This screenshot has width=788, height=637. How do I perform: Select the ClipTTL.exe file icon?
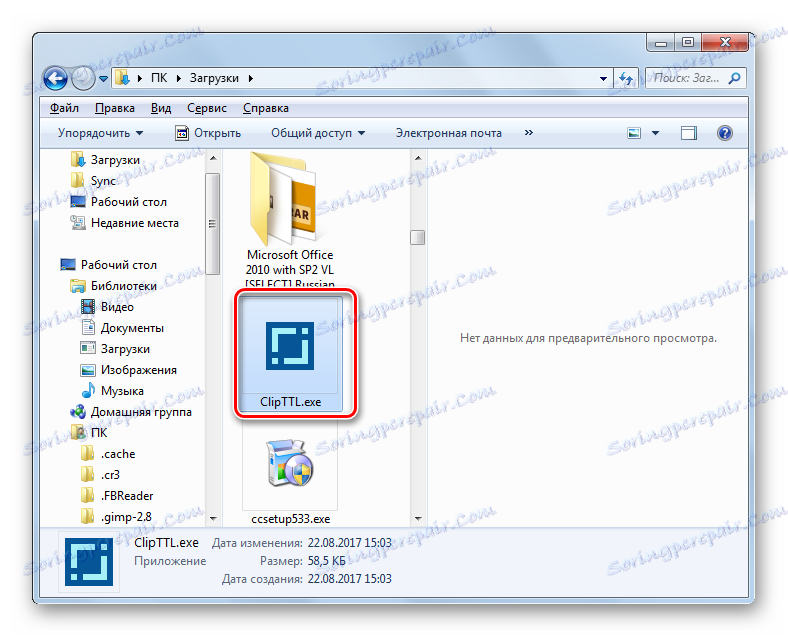[290, 346]
